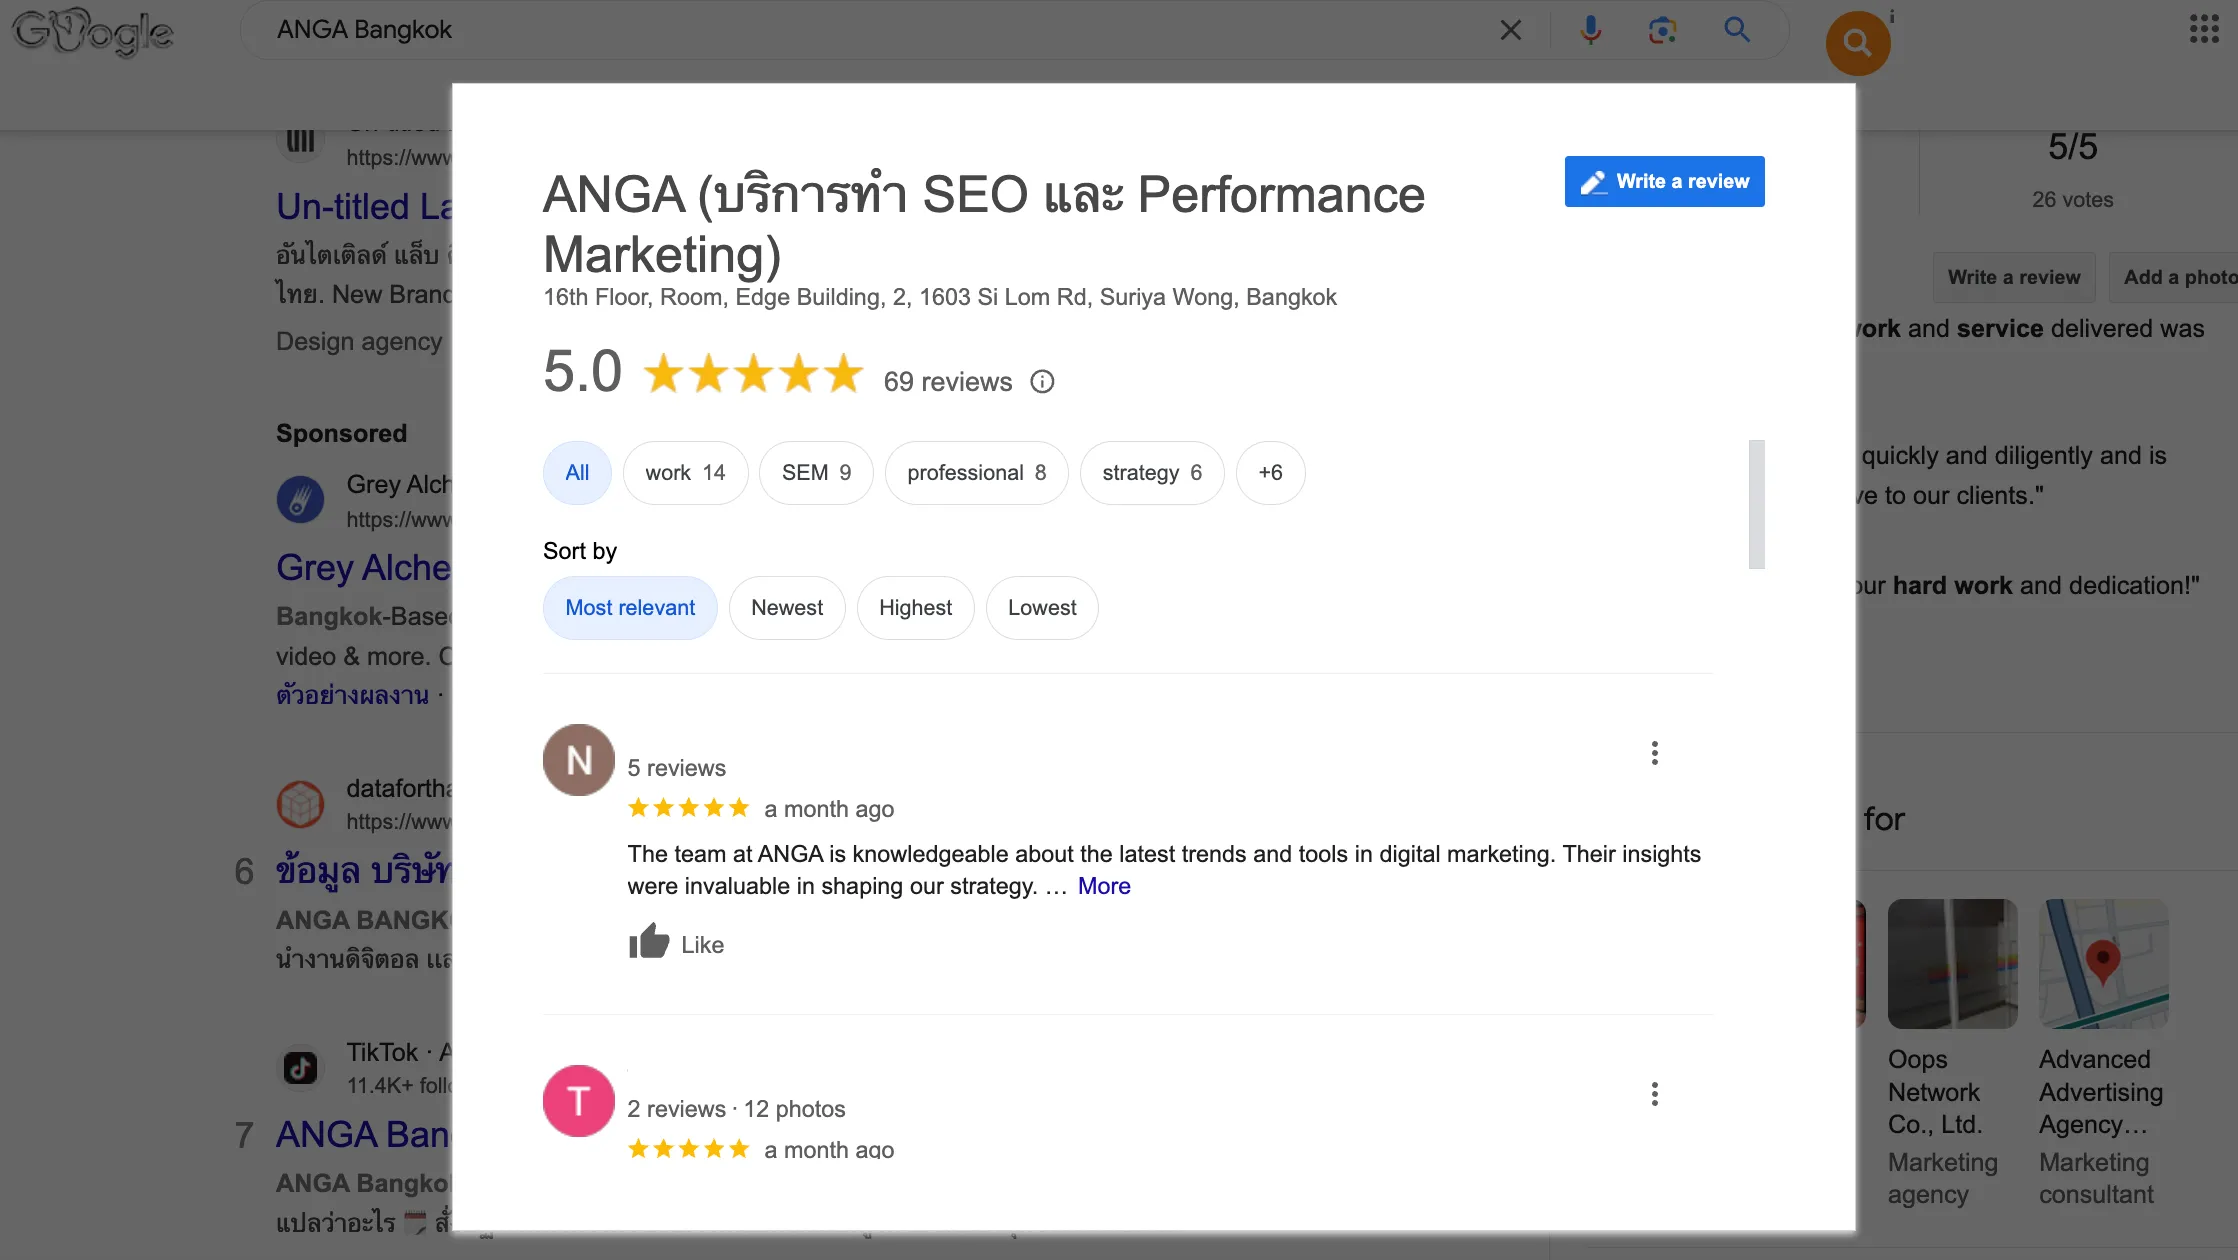Filter reviews by strategy topic

pyautogui.click(x=1152, y=473)
